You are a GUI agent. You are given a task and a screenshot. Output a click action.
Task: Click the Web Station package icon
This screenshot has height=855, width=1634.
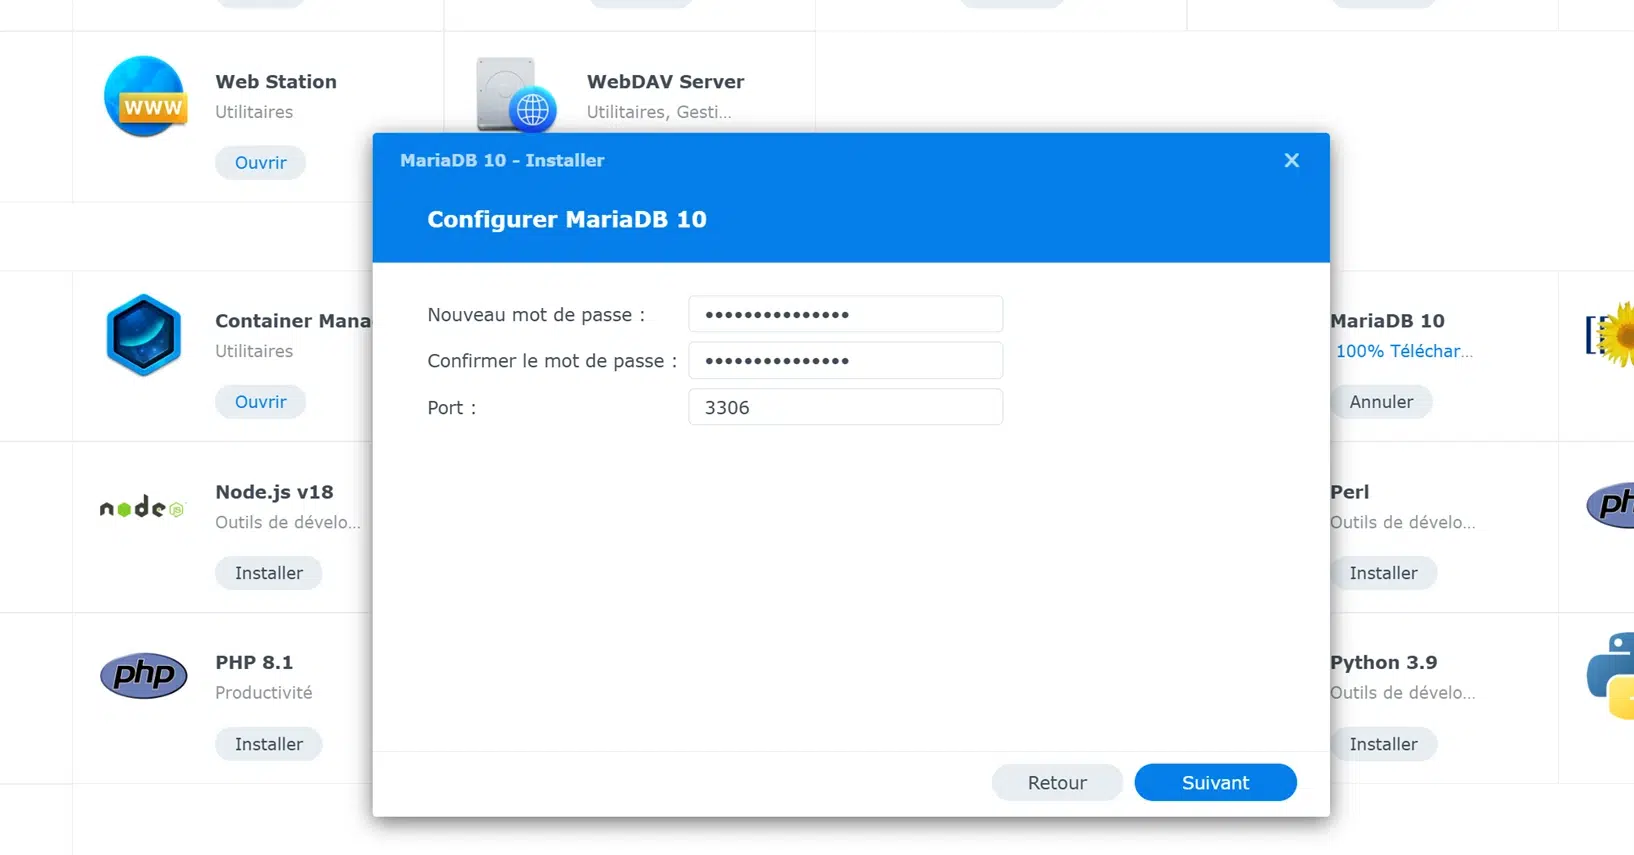pyautogui.click(x=145, y=96)
